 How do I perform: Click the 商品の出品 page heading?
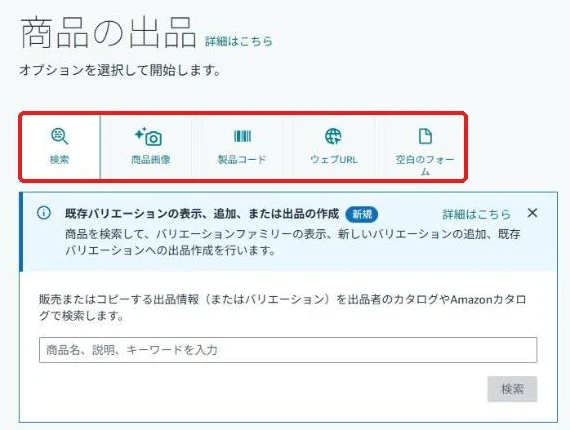click(x=108, y=33)
